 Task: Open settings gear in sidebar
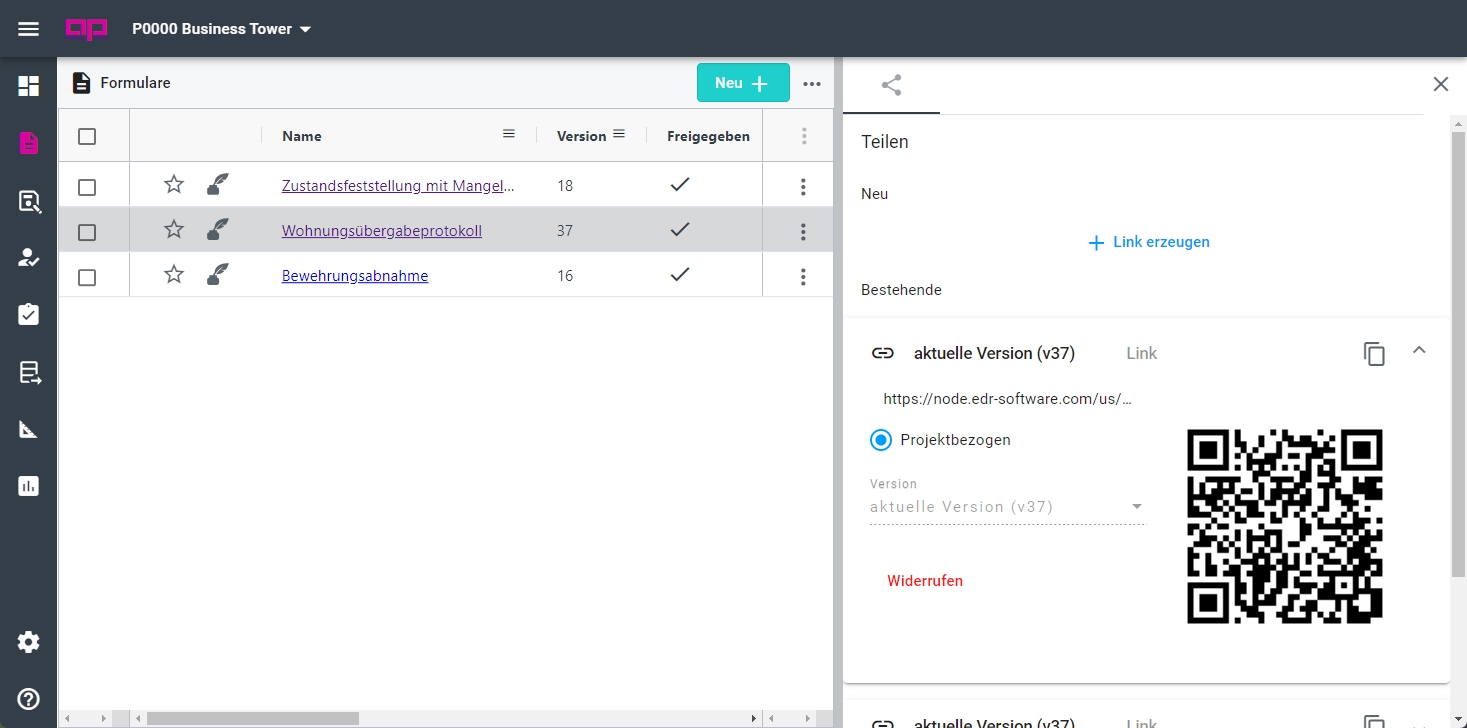click(x=28, y=642)
